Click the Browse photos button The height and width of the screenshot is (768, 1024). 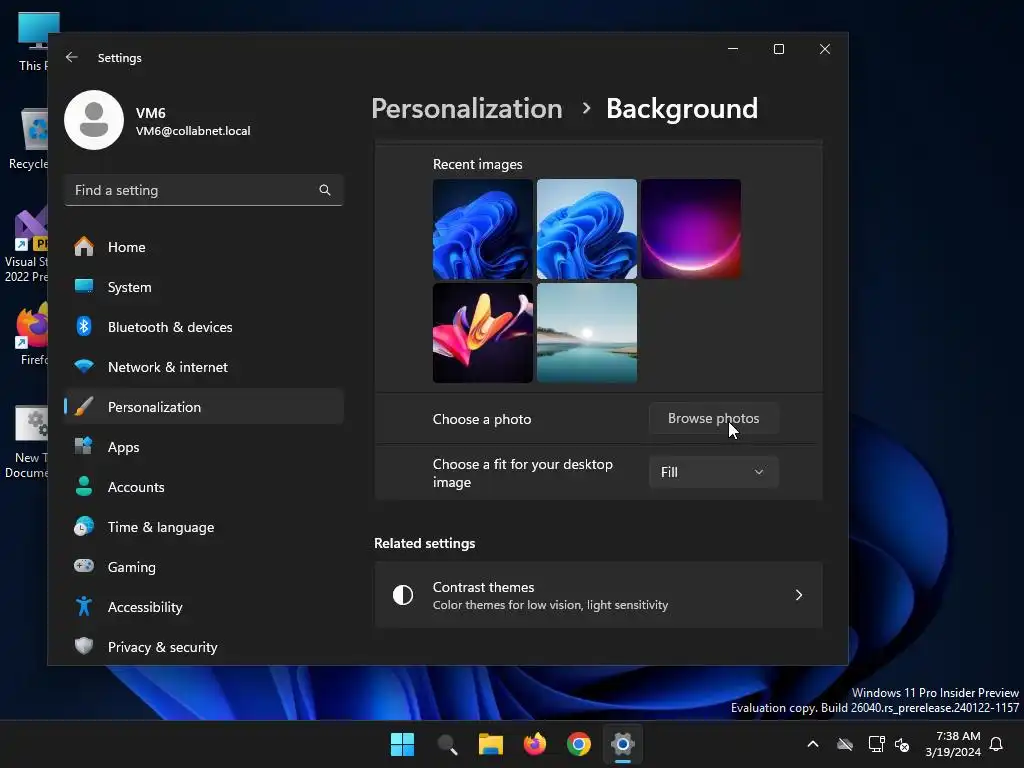point(713,418)
